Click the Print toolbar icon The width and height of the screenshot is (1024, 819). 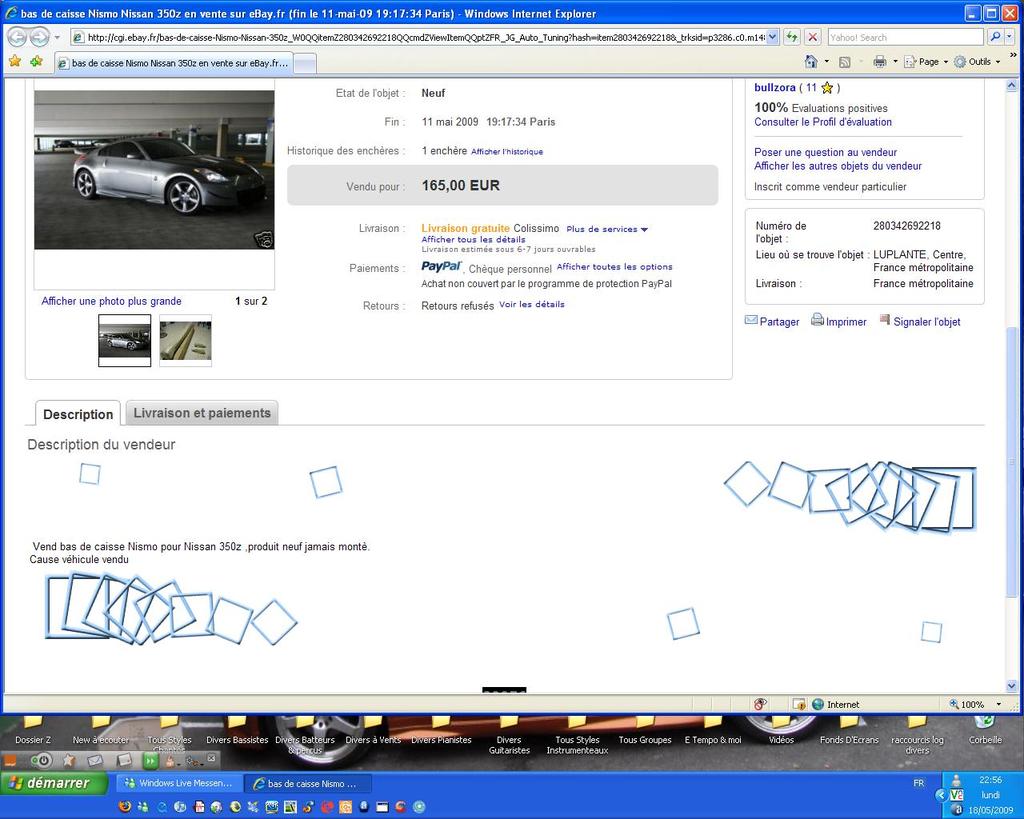point(879,61)
